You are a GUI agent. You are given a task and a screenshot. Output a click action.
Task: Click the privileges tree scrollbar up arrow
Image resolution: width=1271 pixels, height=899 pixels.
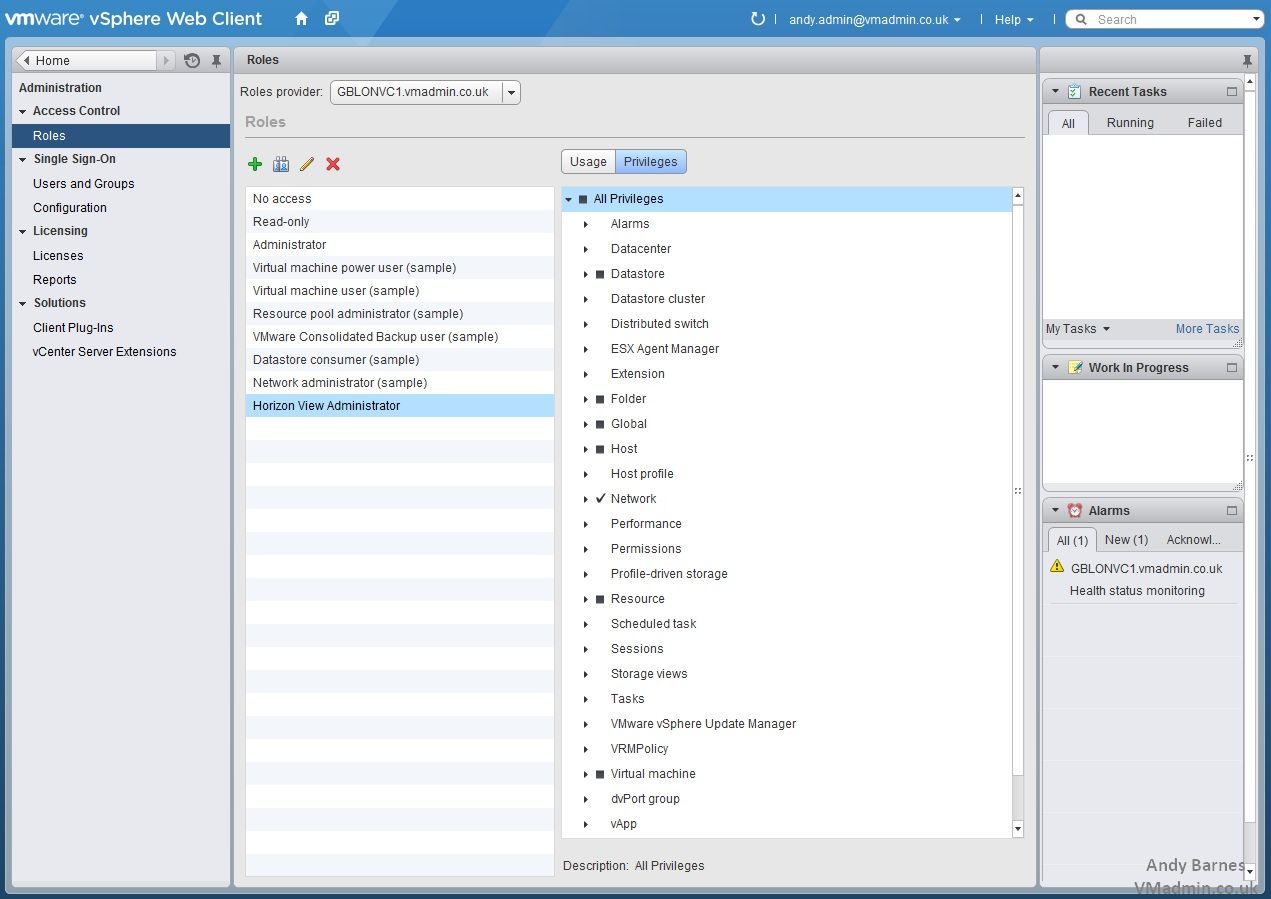(x=1018, y=196)
